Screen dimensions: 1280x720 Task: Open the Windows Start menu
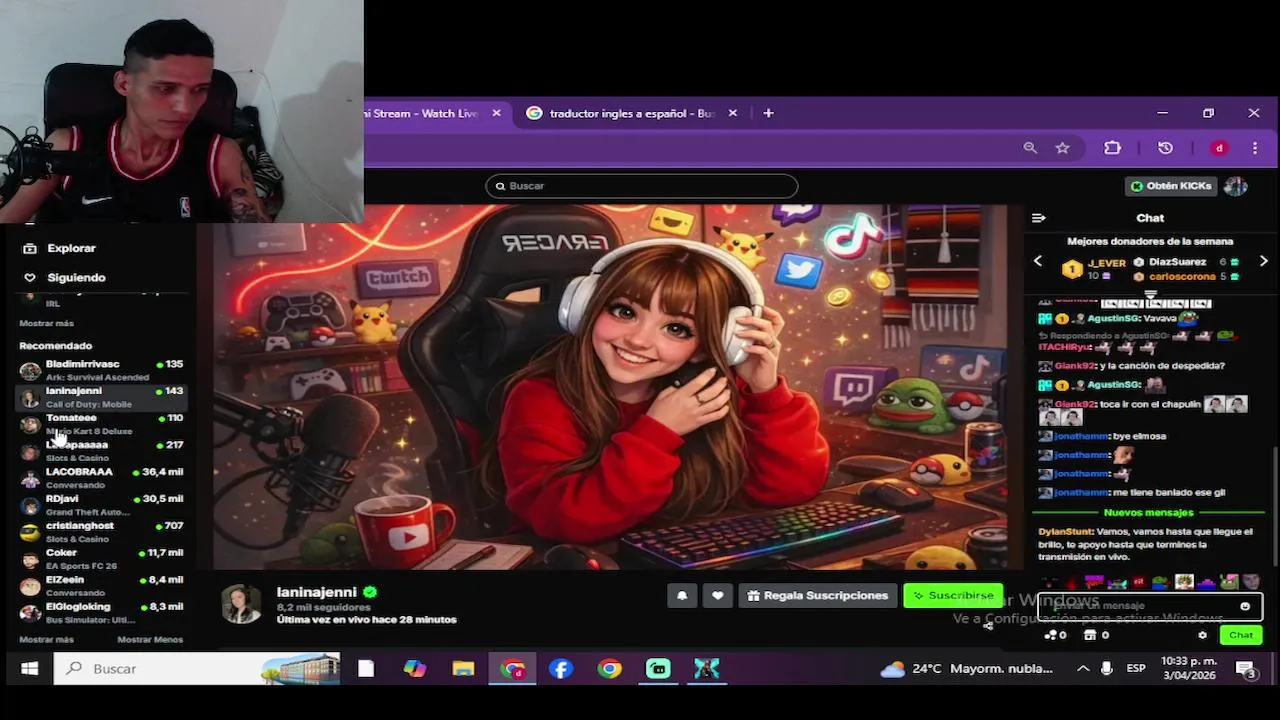point(29,668)
